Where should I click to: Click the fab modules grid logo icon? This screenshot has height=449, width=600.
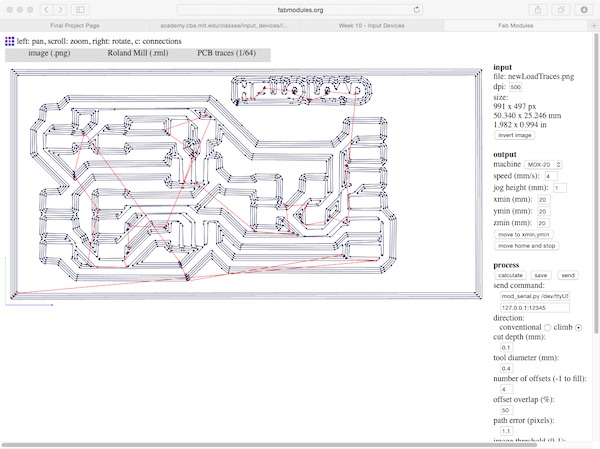tap(10, 41)
